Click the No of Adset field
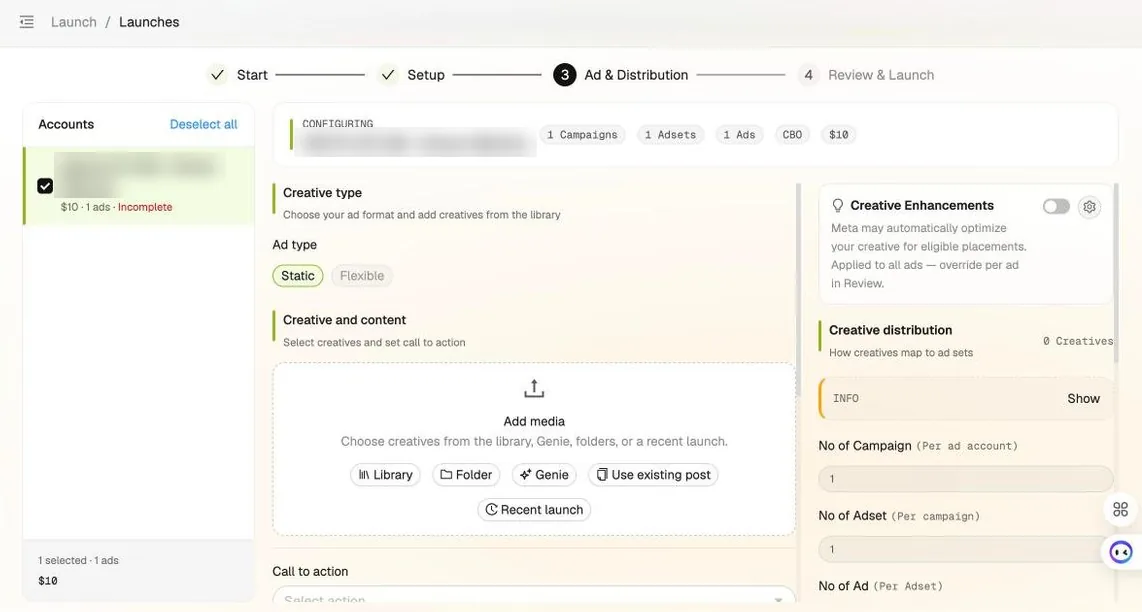Image resolution: width=1142 pixels, height=612 pixels. [x=966, y=549]
